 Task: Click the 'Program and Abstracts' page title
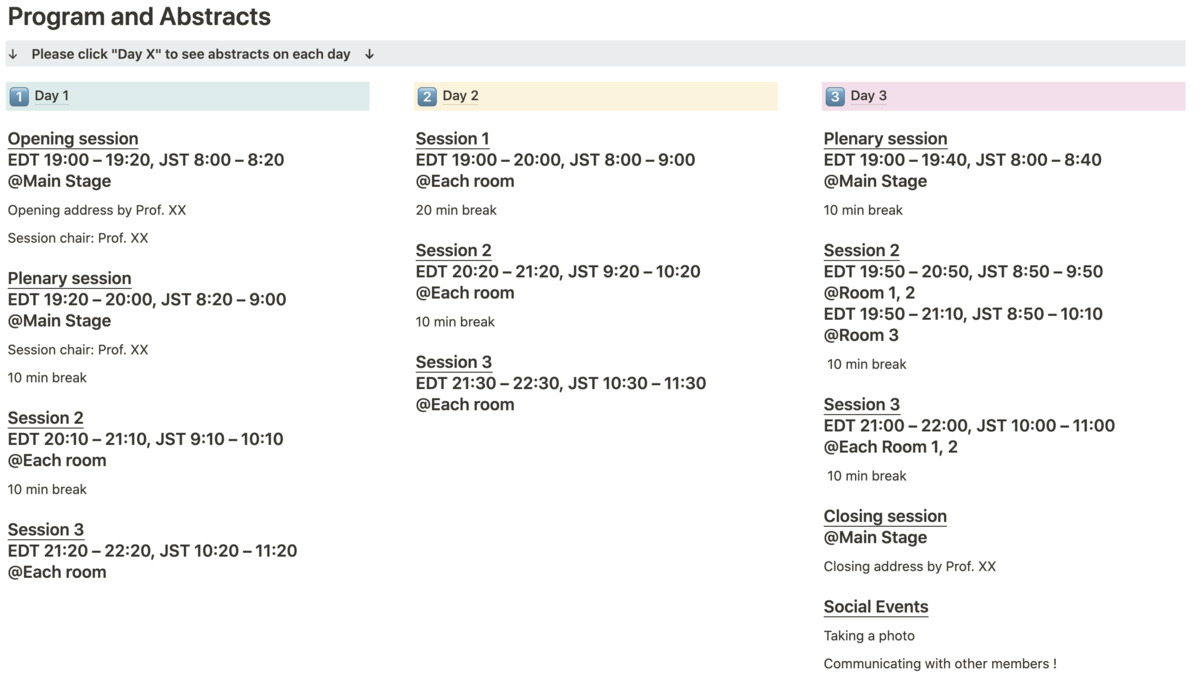pyautogui.click(x=139, y=17)
